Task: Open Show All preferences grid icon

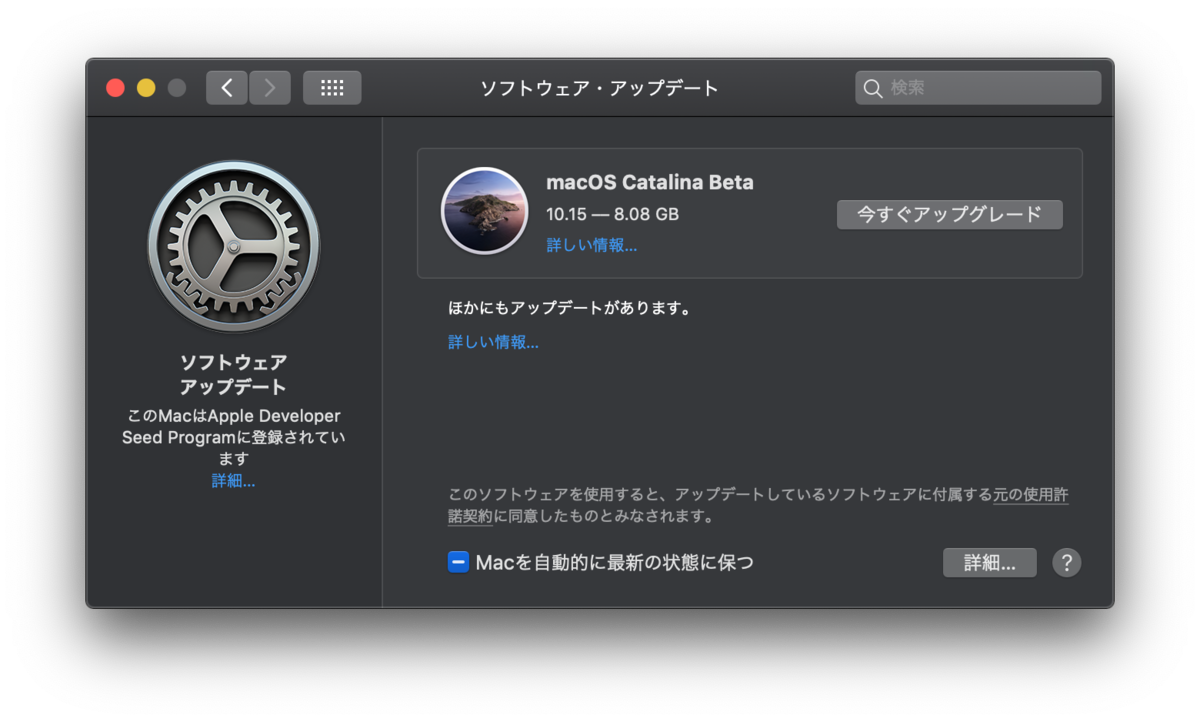Action: point(331,87)
